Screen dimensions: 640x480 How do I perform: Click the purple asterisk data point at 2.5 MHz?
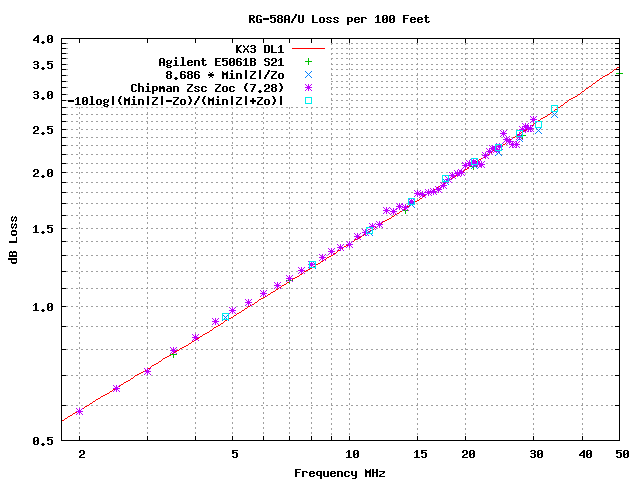coord(116,389)
